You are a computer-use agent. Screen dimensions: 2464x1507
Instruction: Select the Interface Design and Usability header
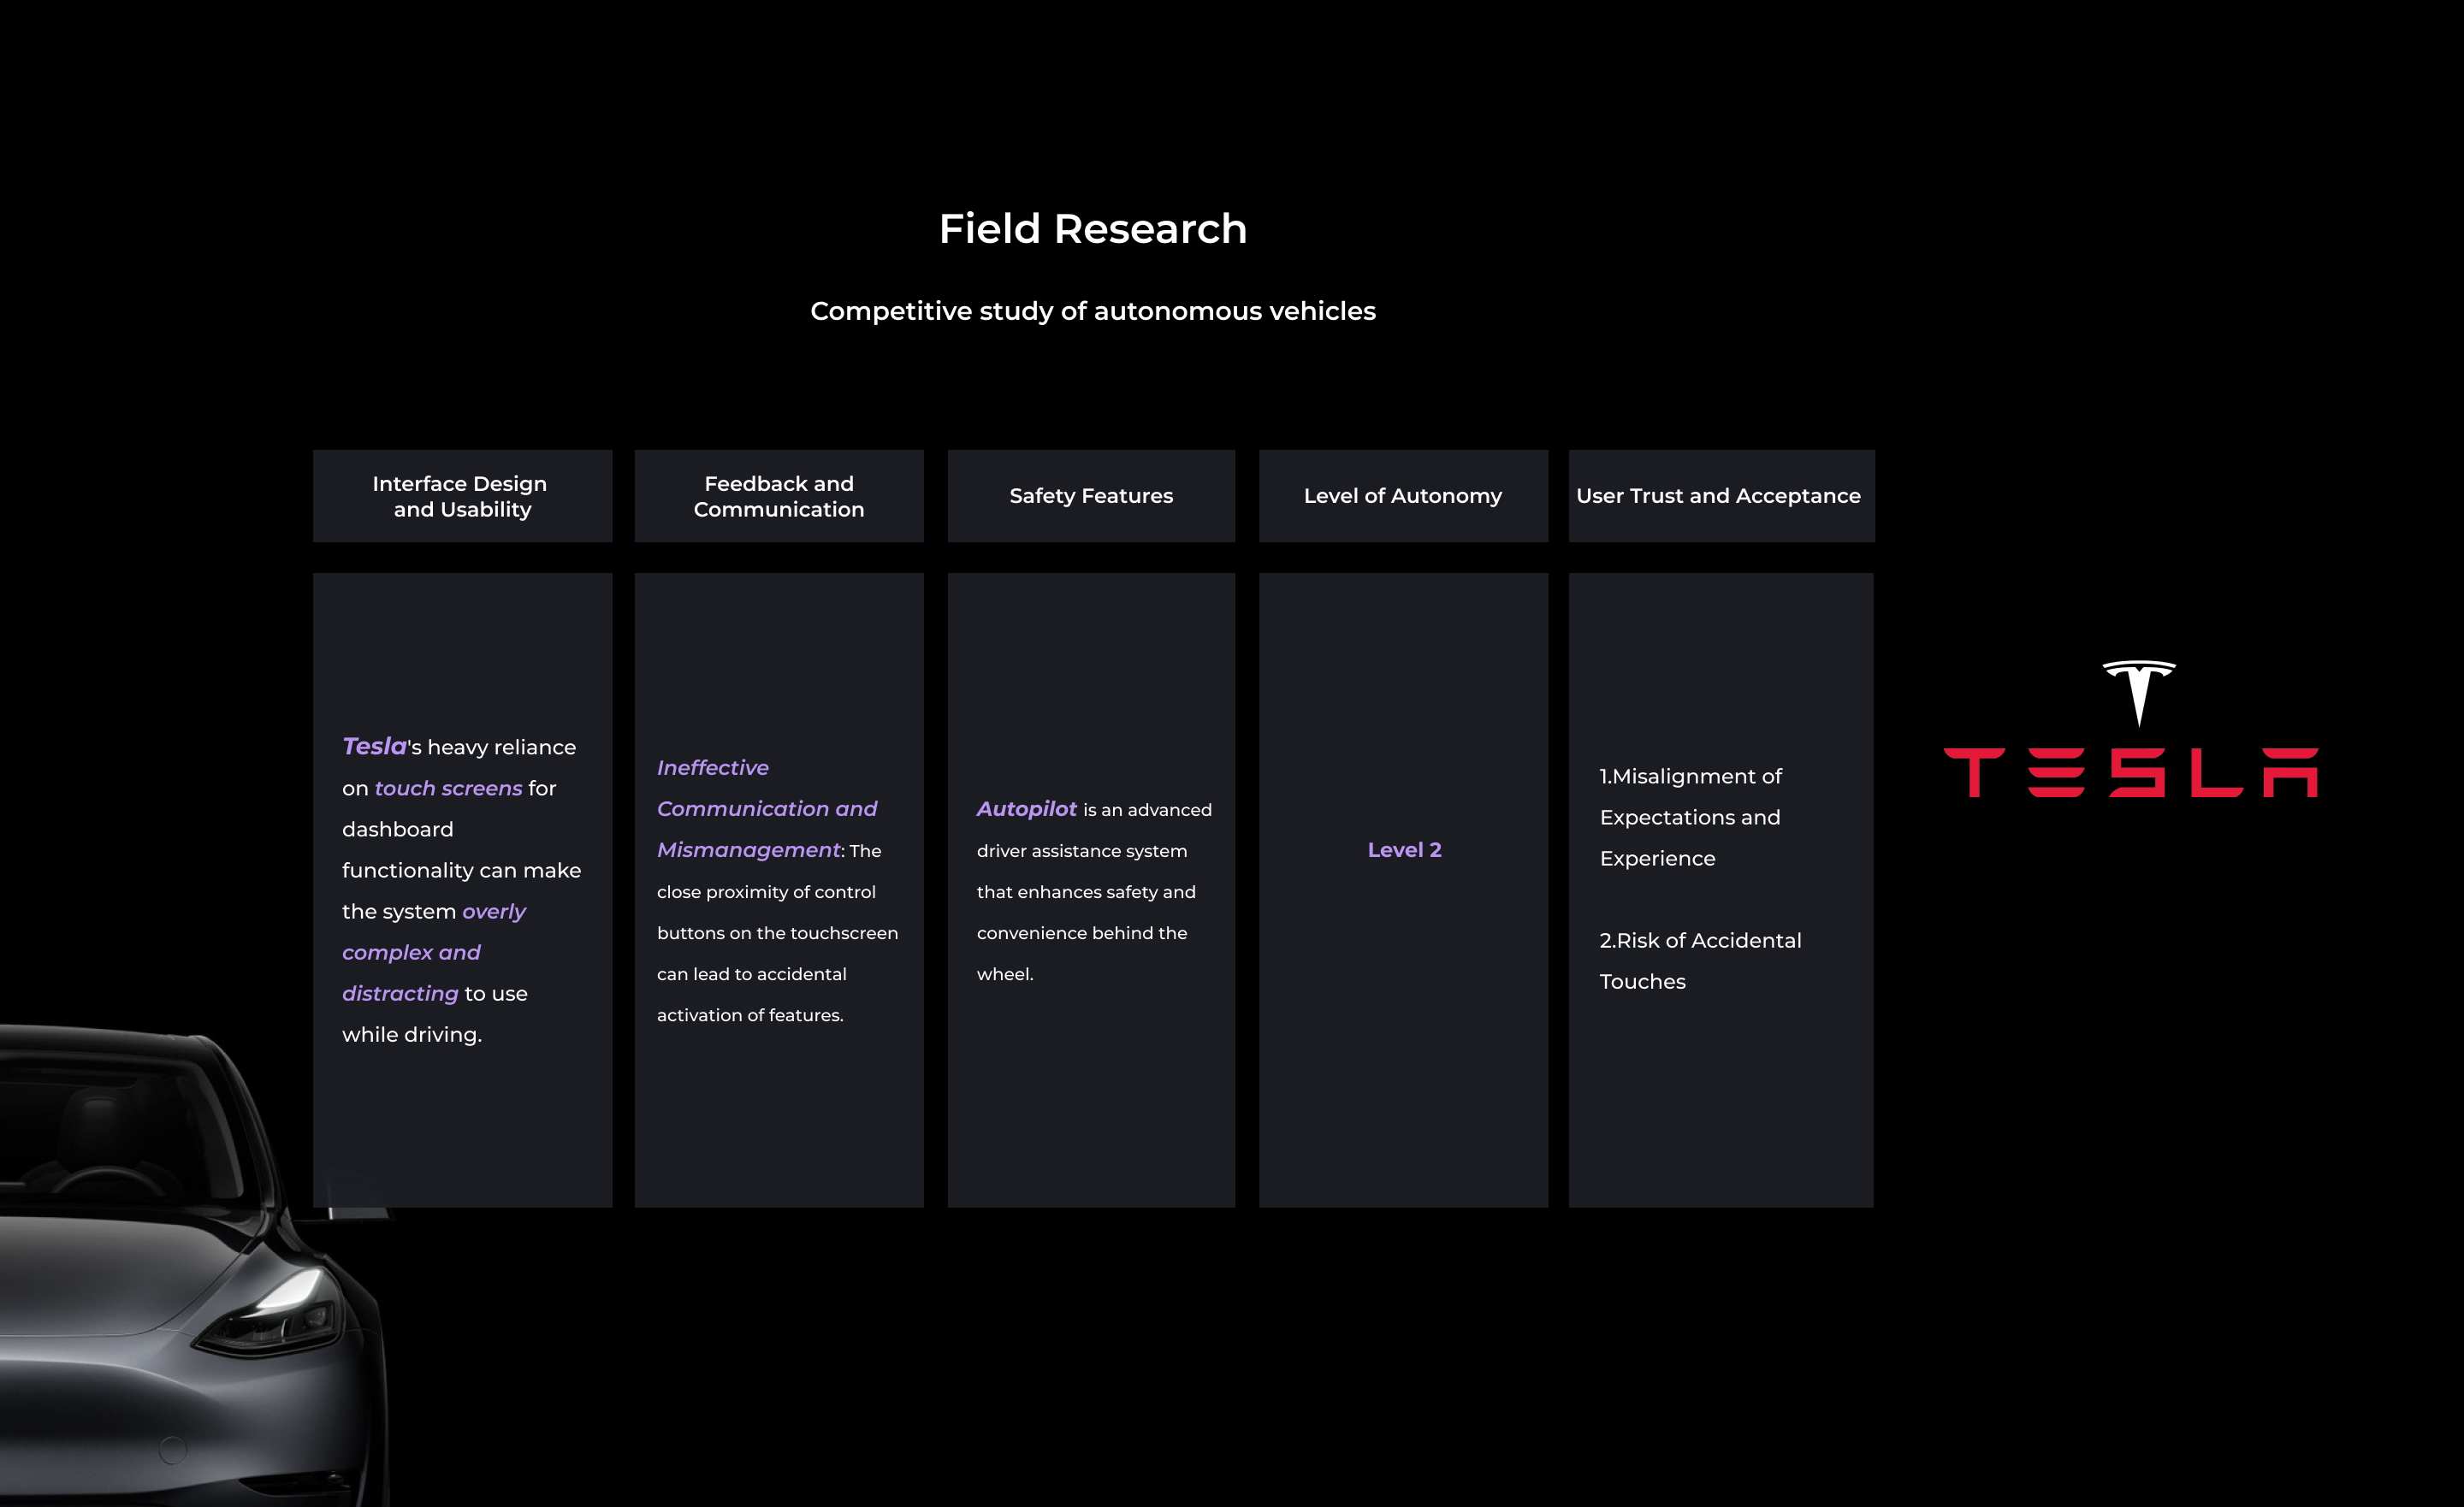point(462,496)
